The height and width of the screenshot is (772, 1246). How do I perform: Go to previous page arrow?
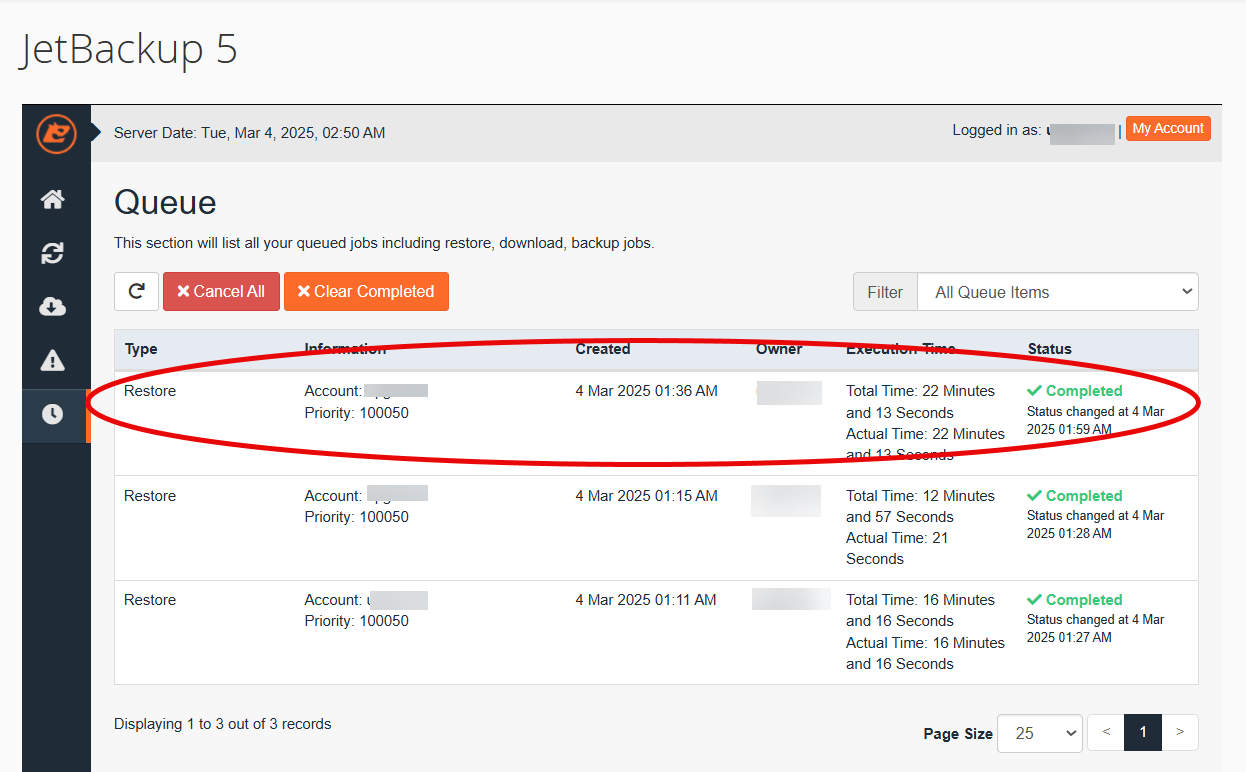click(1106, 733)
